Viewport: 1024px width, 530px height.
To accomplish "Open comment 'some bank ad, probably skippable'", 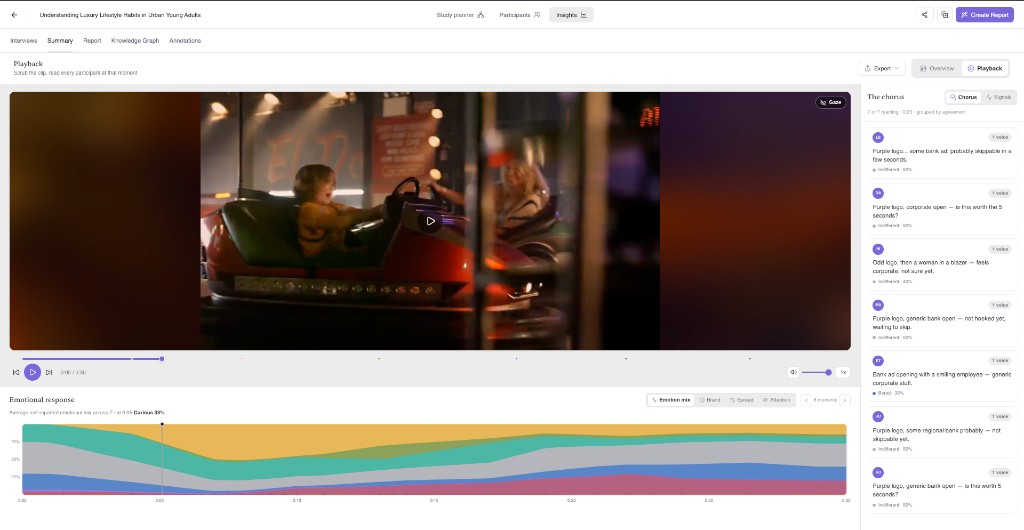I will click(x=942, y=151).
